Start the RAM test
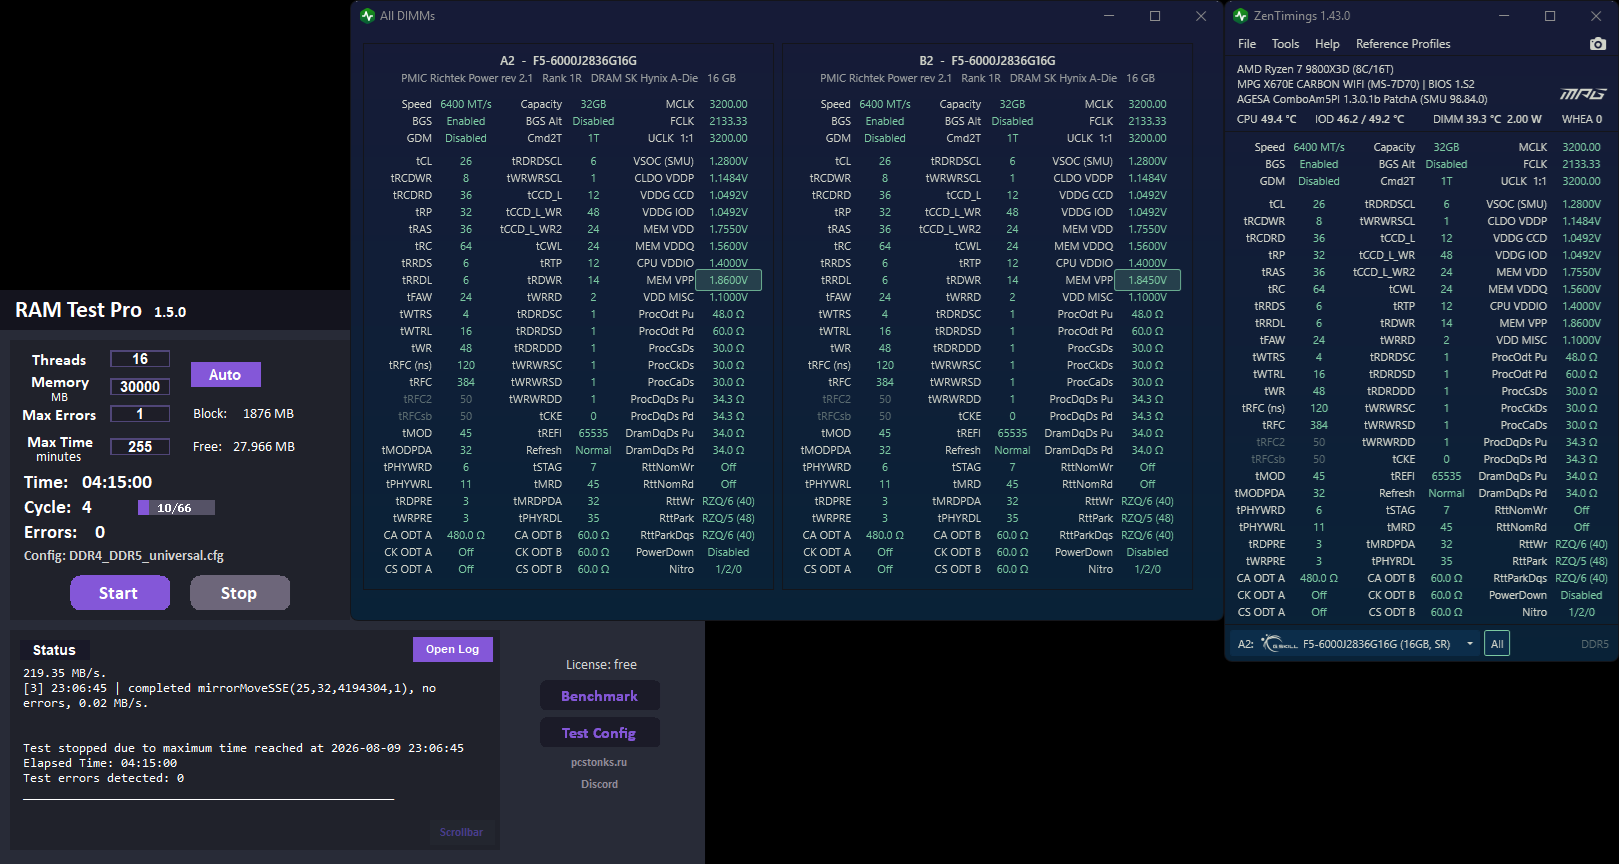1619x864 pixels. pos(119,593)
